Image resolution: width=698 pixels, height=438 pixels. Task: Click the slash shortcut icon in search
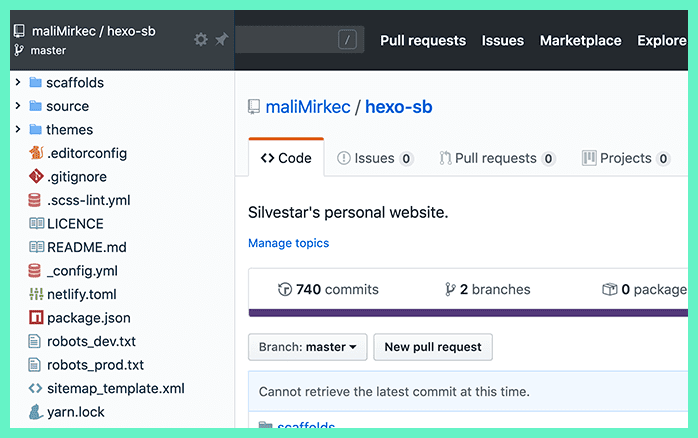coord(347,40)
